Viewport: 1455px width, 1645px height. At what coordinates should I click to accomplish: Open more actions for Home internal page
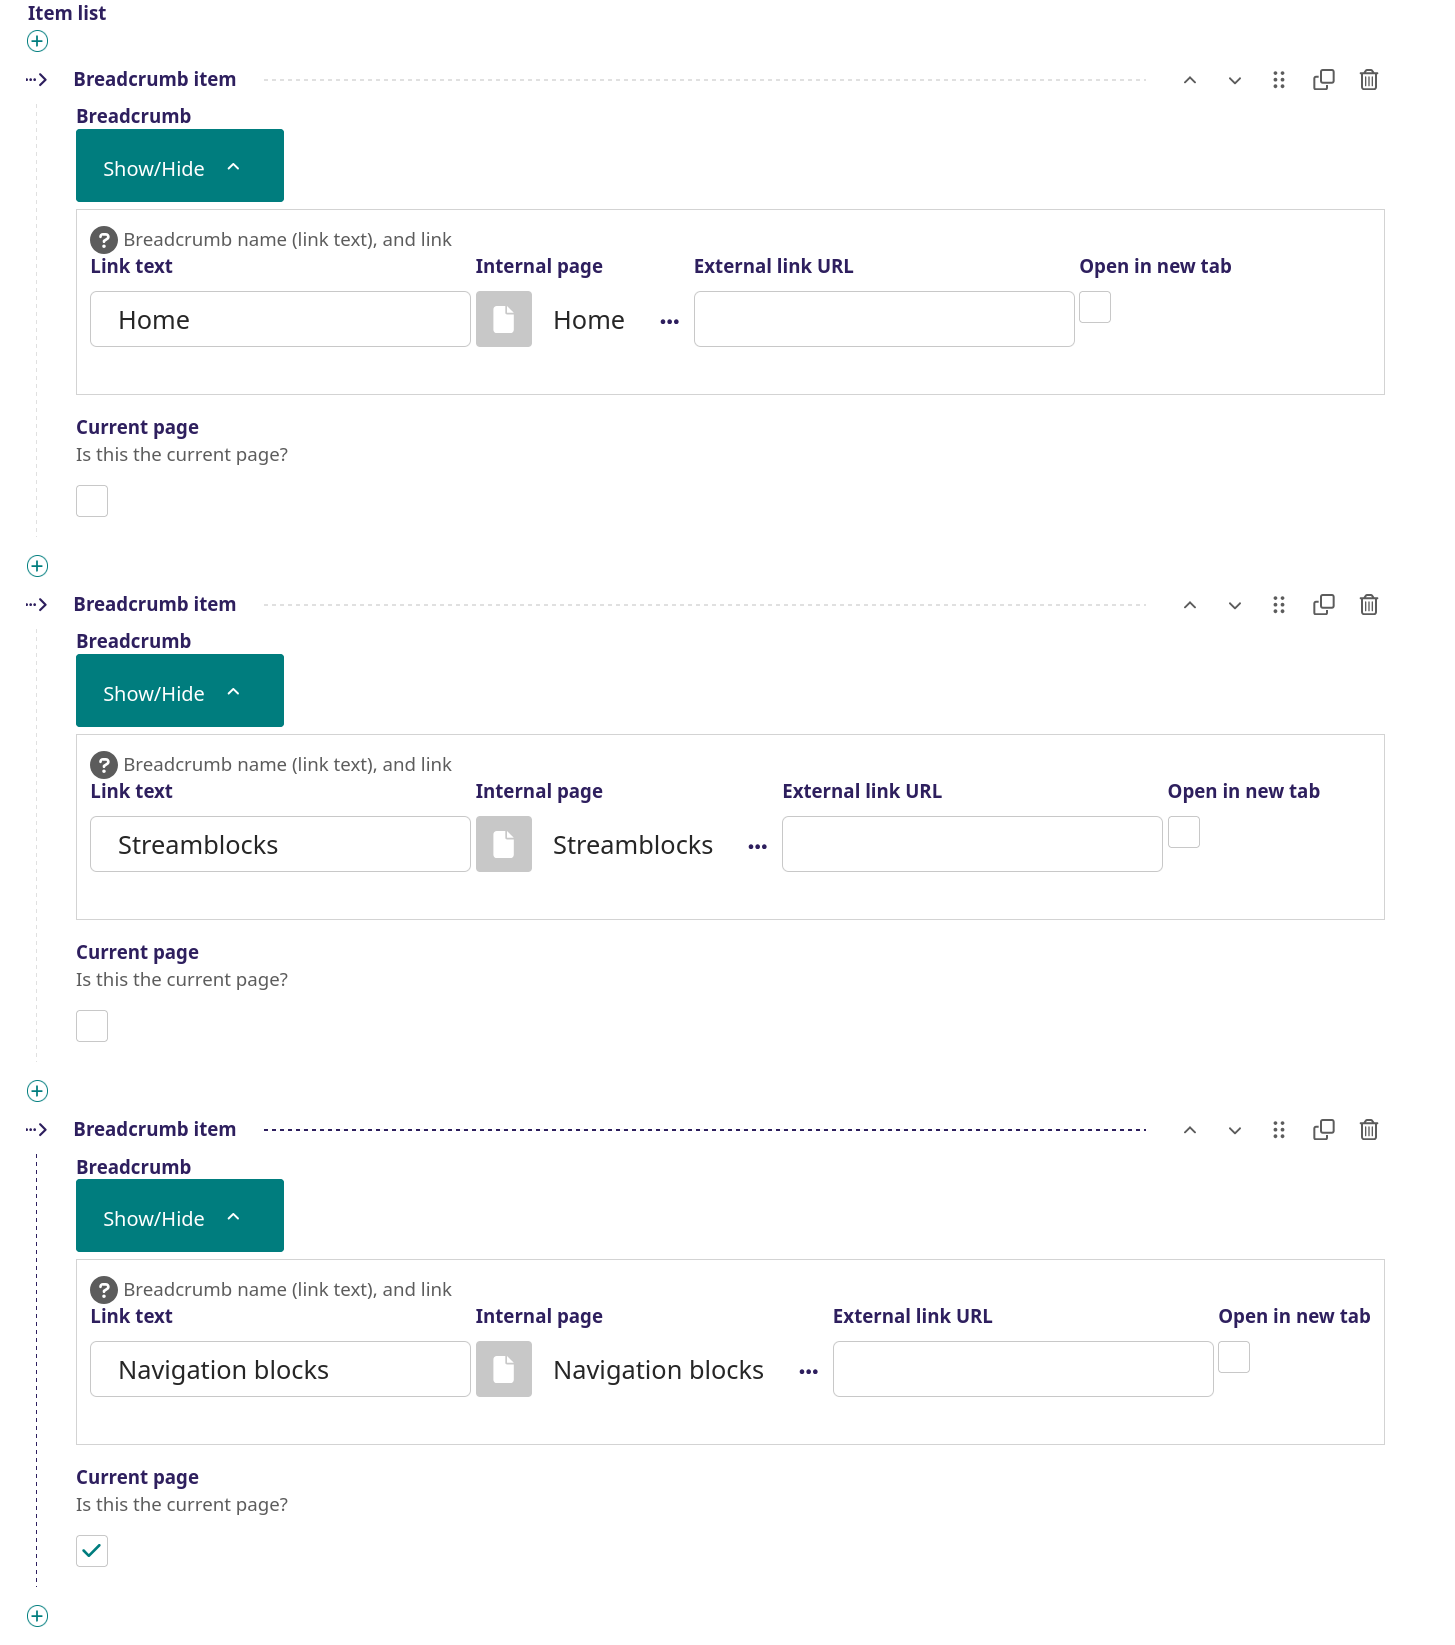tap(669, 321)
